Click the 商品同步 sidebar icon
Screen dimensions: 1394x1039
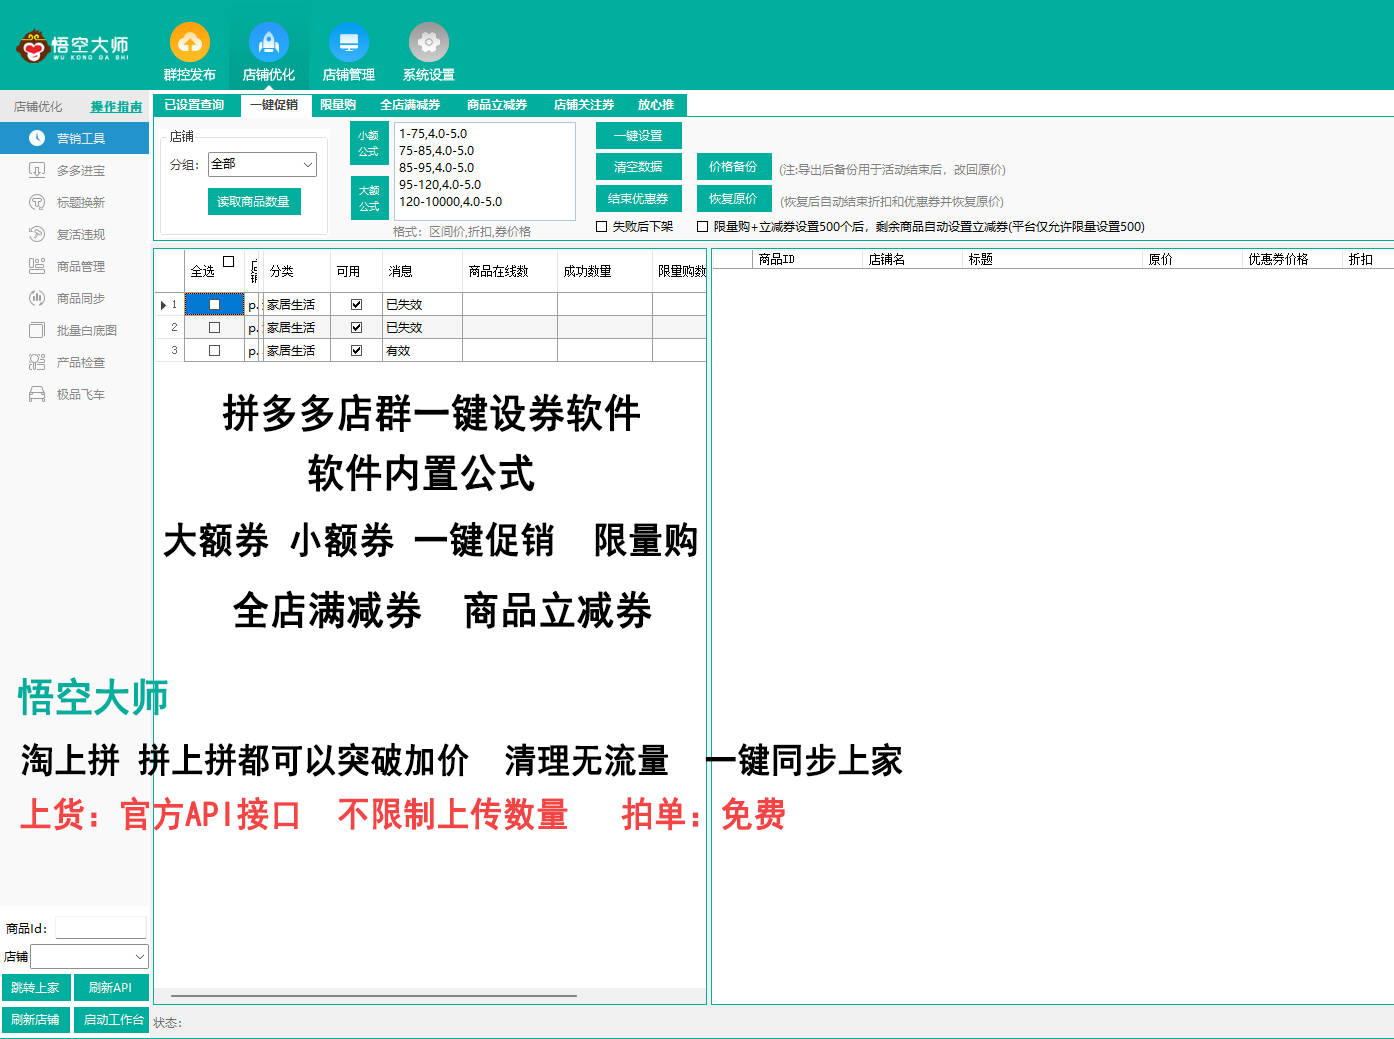tap(37, 298)
